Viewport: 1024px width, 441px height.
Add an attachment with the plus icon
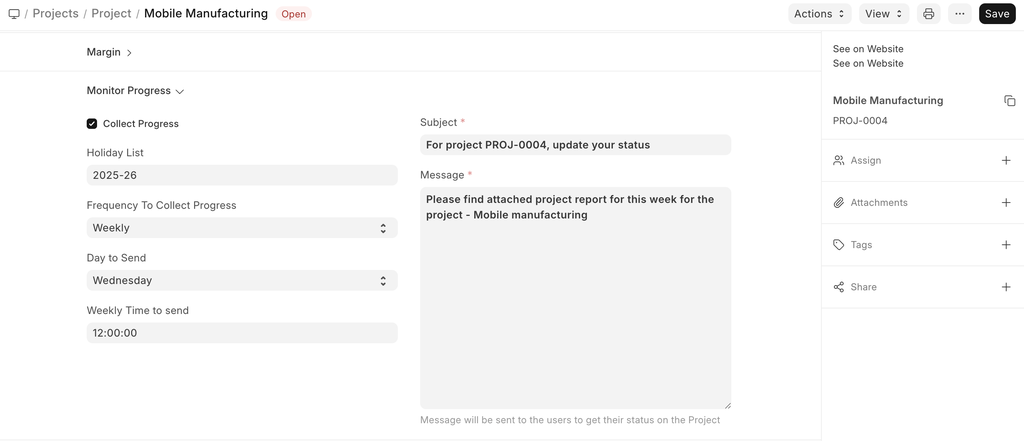click(1006, 203)
